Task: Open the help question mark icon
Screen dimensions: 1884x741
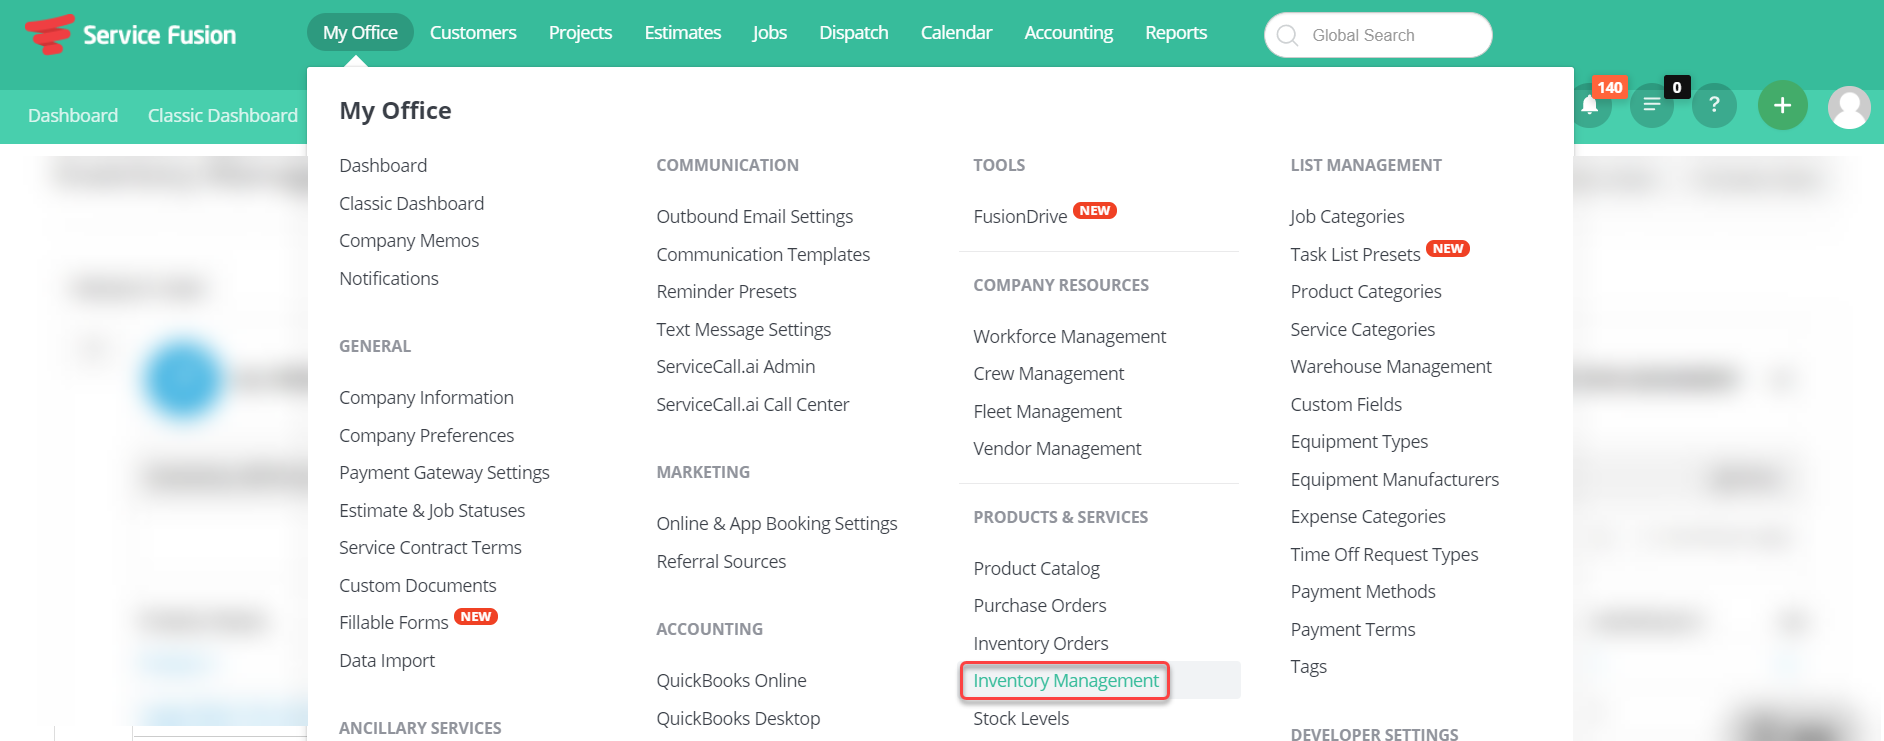Action: coord(1714,105)
